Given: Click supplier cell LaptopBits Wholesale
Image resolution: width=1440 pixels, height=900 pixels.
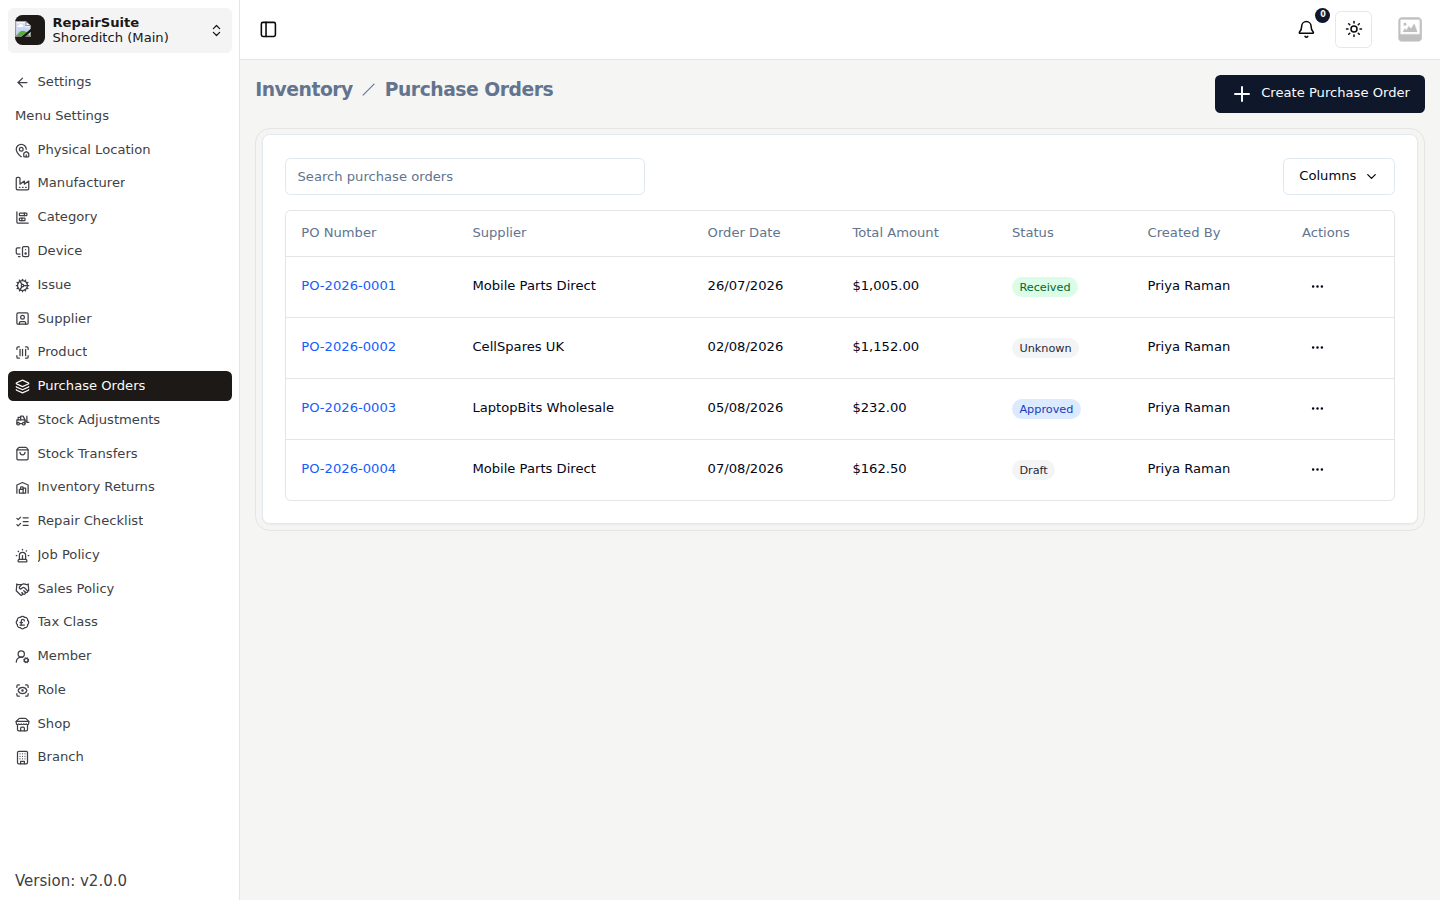Looking at the screenshot, I should pyautogui.click(x=543, y=408).
